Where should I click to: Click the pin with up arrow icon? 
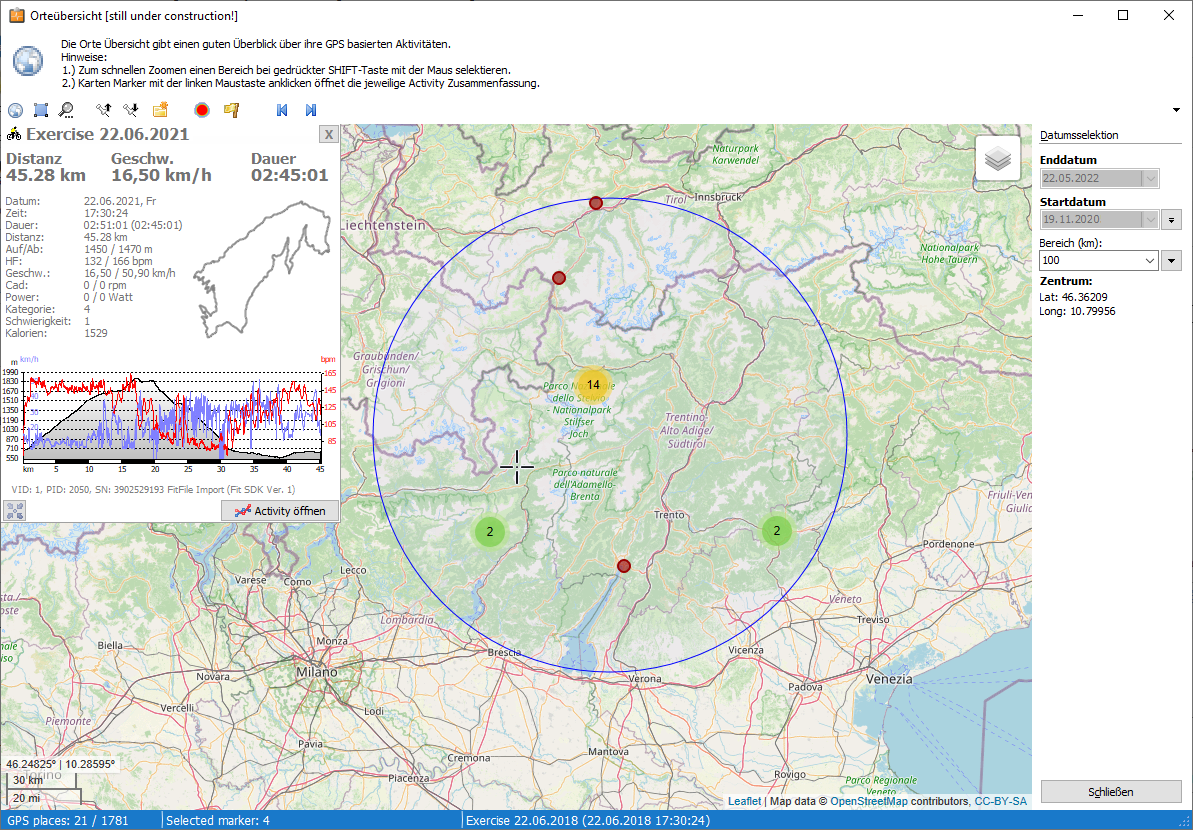coord(103,110)
